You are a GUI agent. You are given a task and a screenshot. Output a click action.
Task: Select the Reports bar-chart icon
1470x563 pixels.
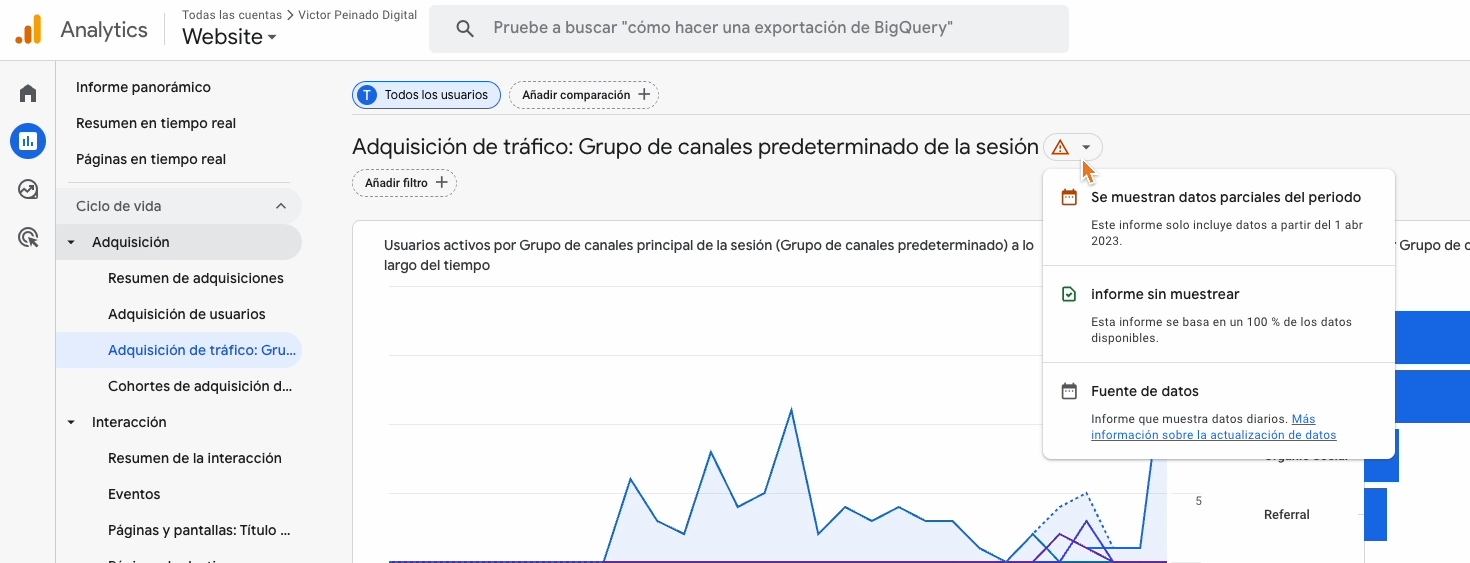coord(28,141)
